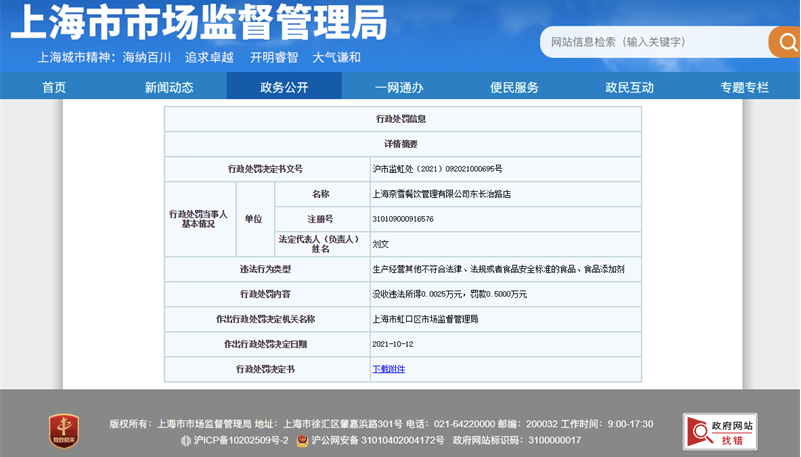Select the 政务公开 tab

click(x=284, y=86)
